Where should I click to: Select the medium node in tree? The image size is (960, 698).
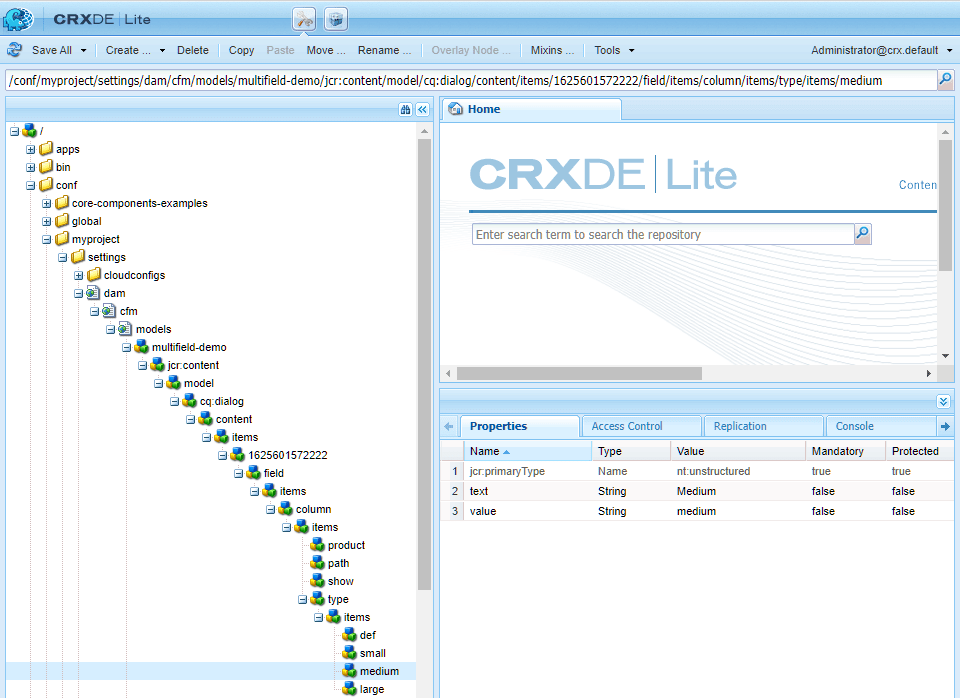coord(379,671)
